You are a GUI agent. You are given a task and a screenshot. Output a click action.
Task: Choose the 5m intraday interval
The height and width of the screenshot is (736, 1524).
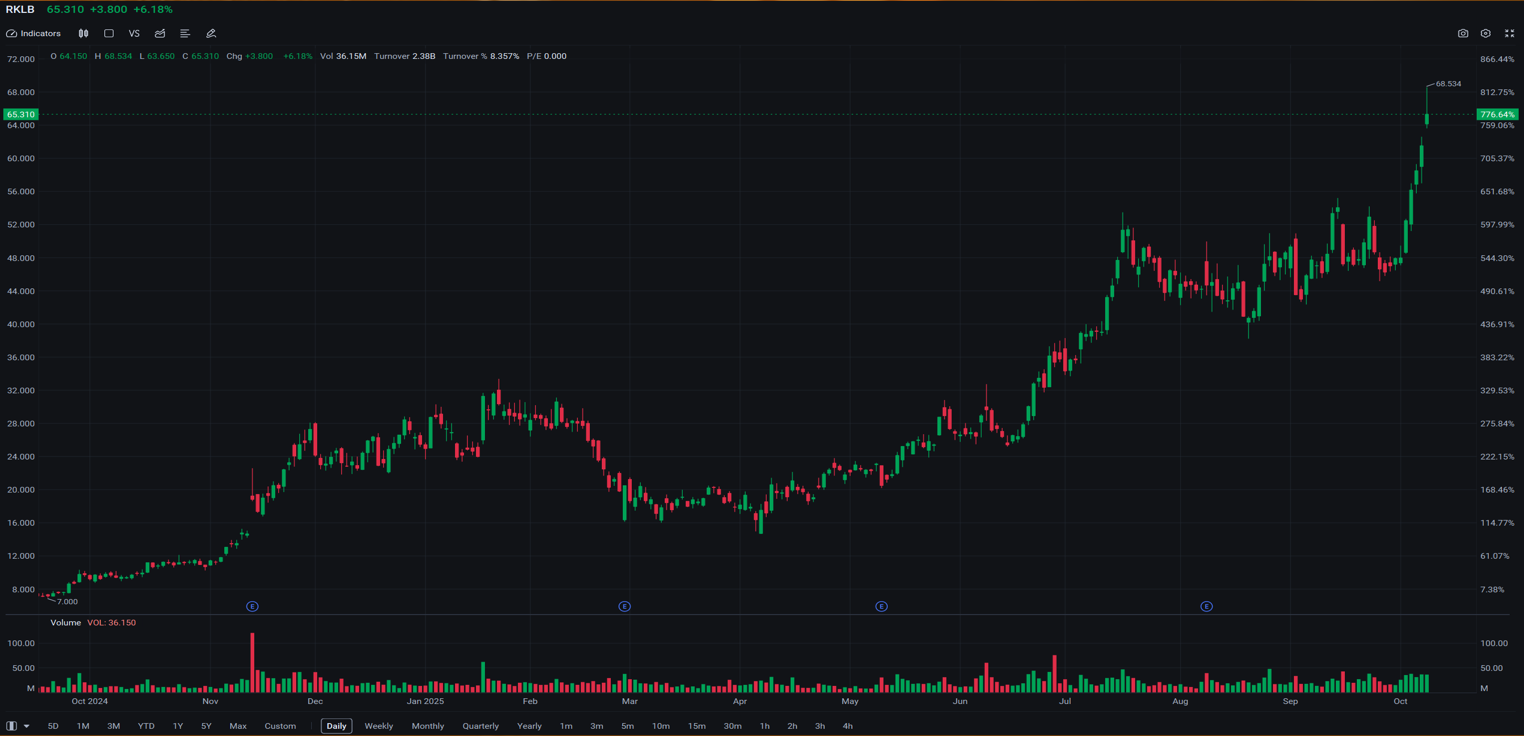coord(628,726)
